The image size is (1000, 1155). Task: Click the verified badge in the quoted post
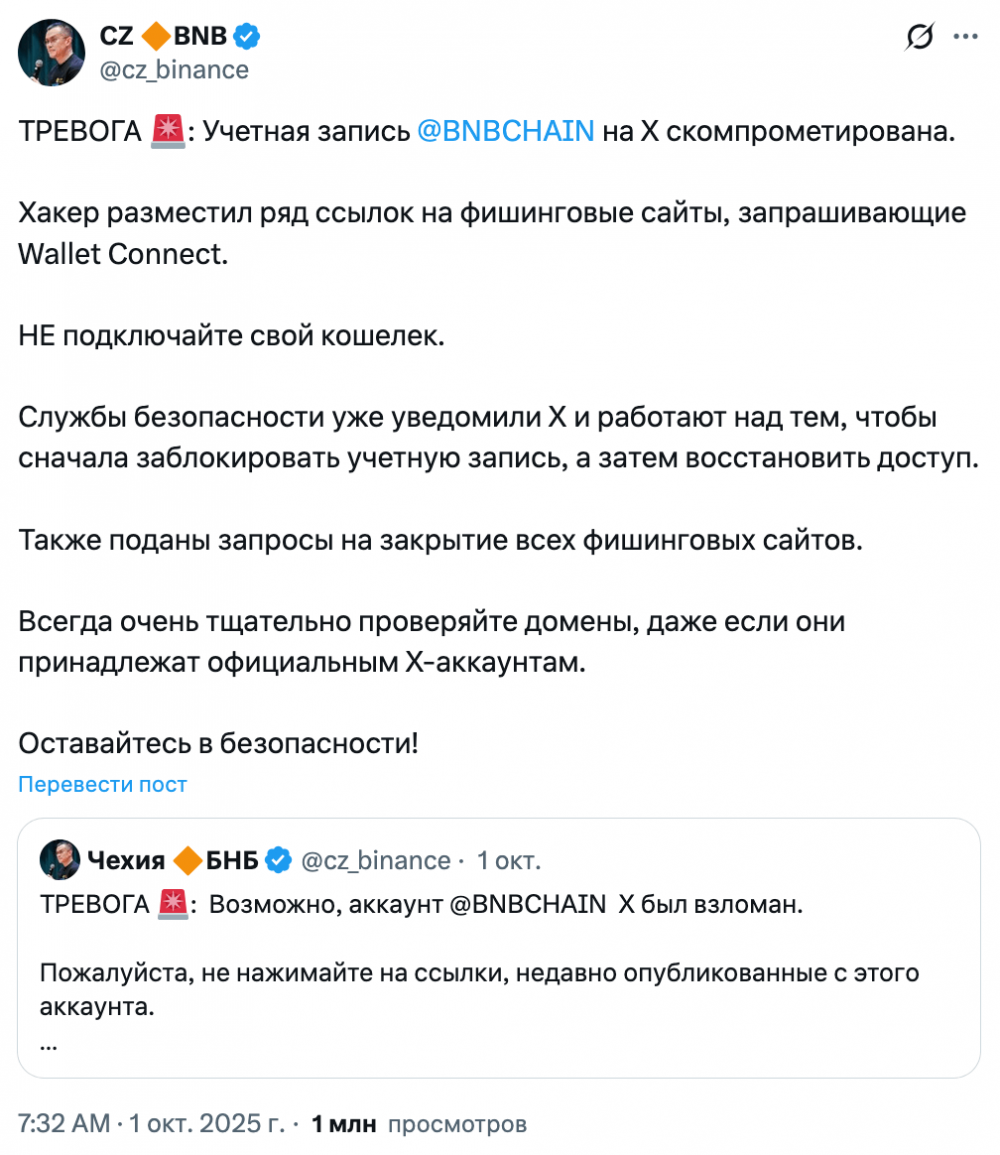click(278, 860)
